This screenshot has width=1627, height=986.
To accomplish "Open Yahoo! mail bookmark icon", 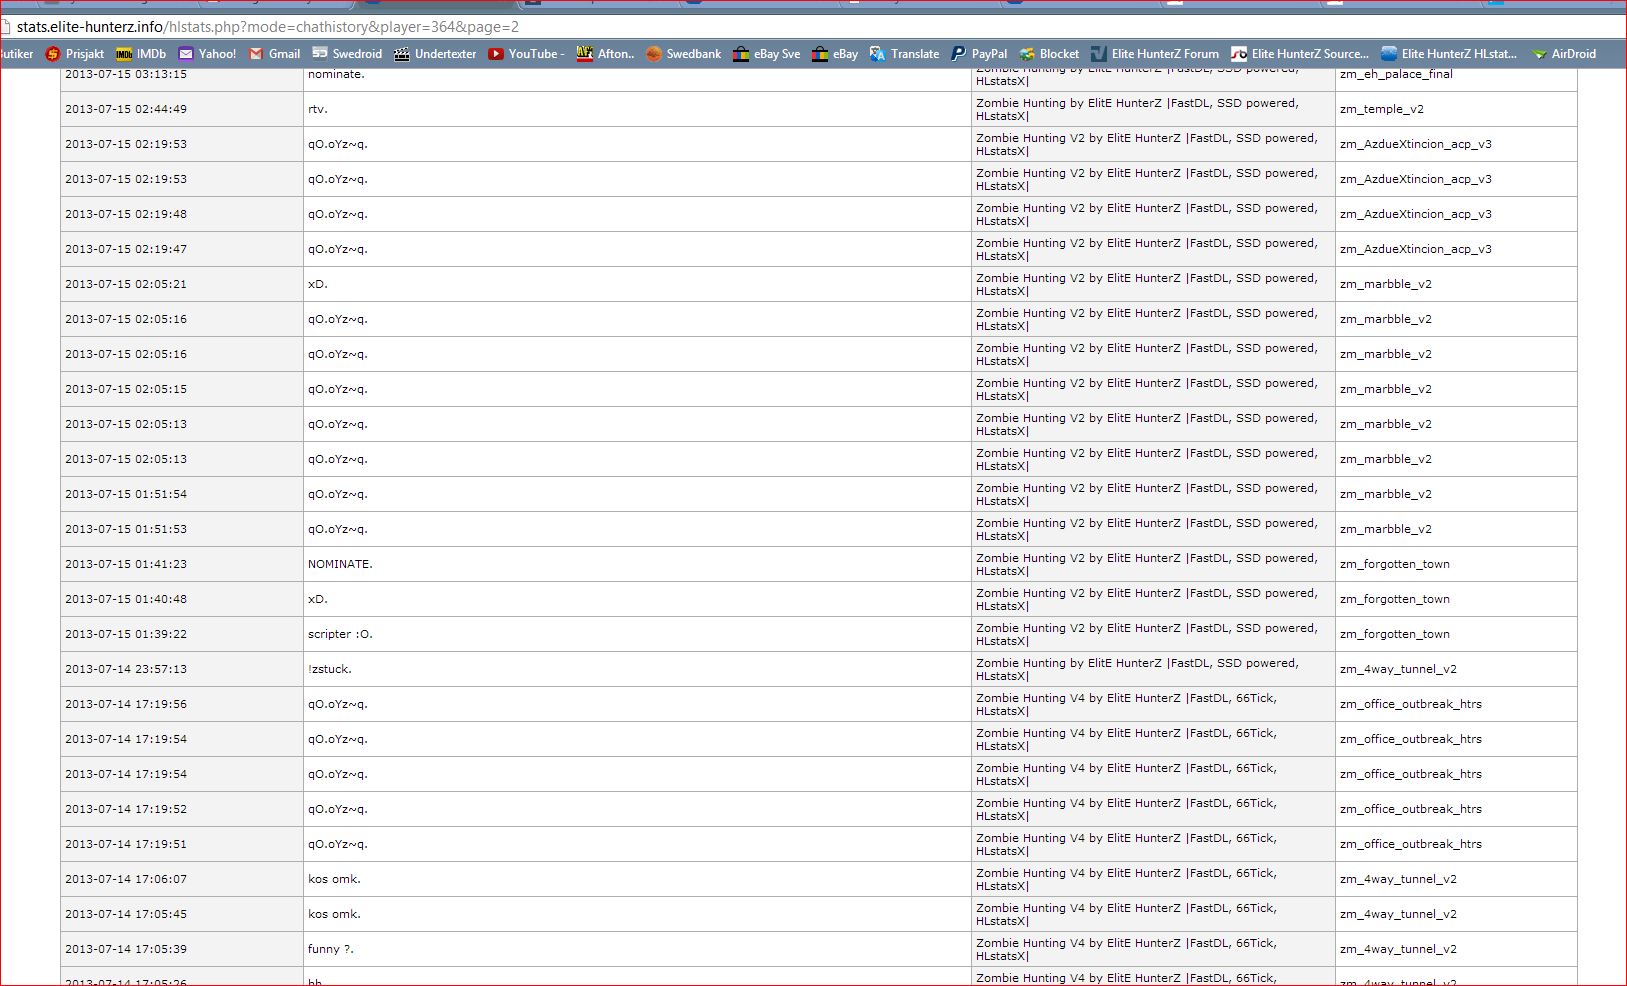I will coord(186,54).
